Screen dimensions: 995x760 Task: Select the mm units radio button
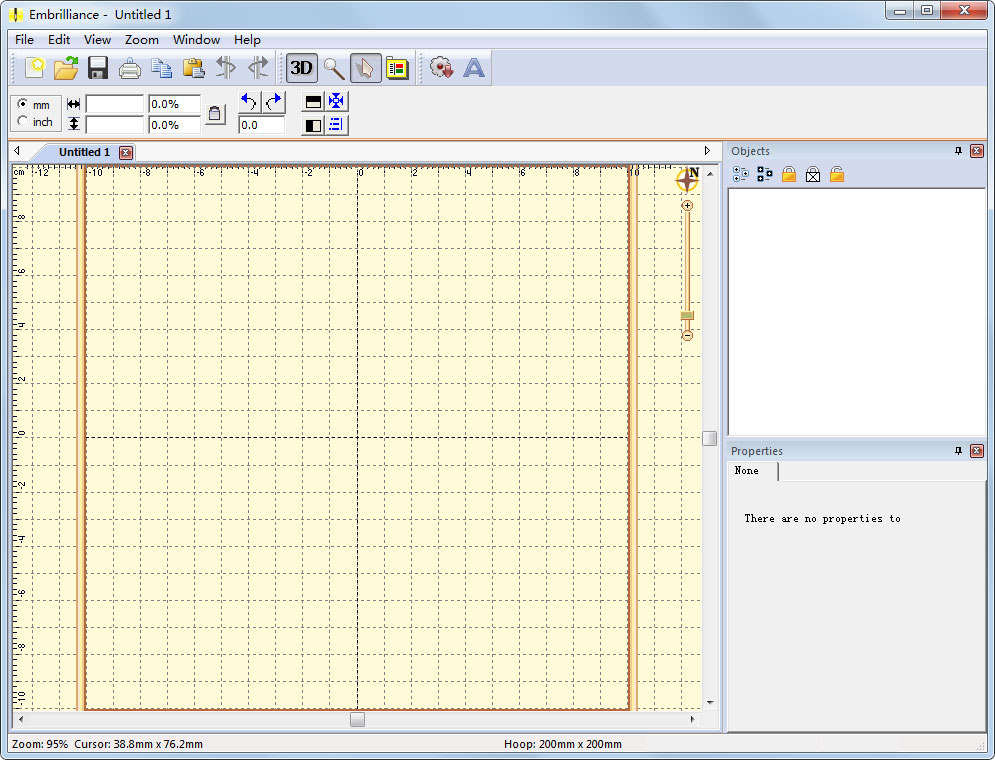tap(23, 103)
